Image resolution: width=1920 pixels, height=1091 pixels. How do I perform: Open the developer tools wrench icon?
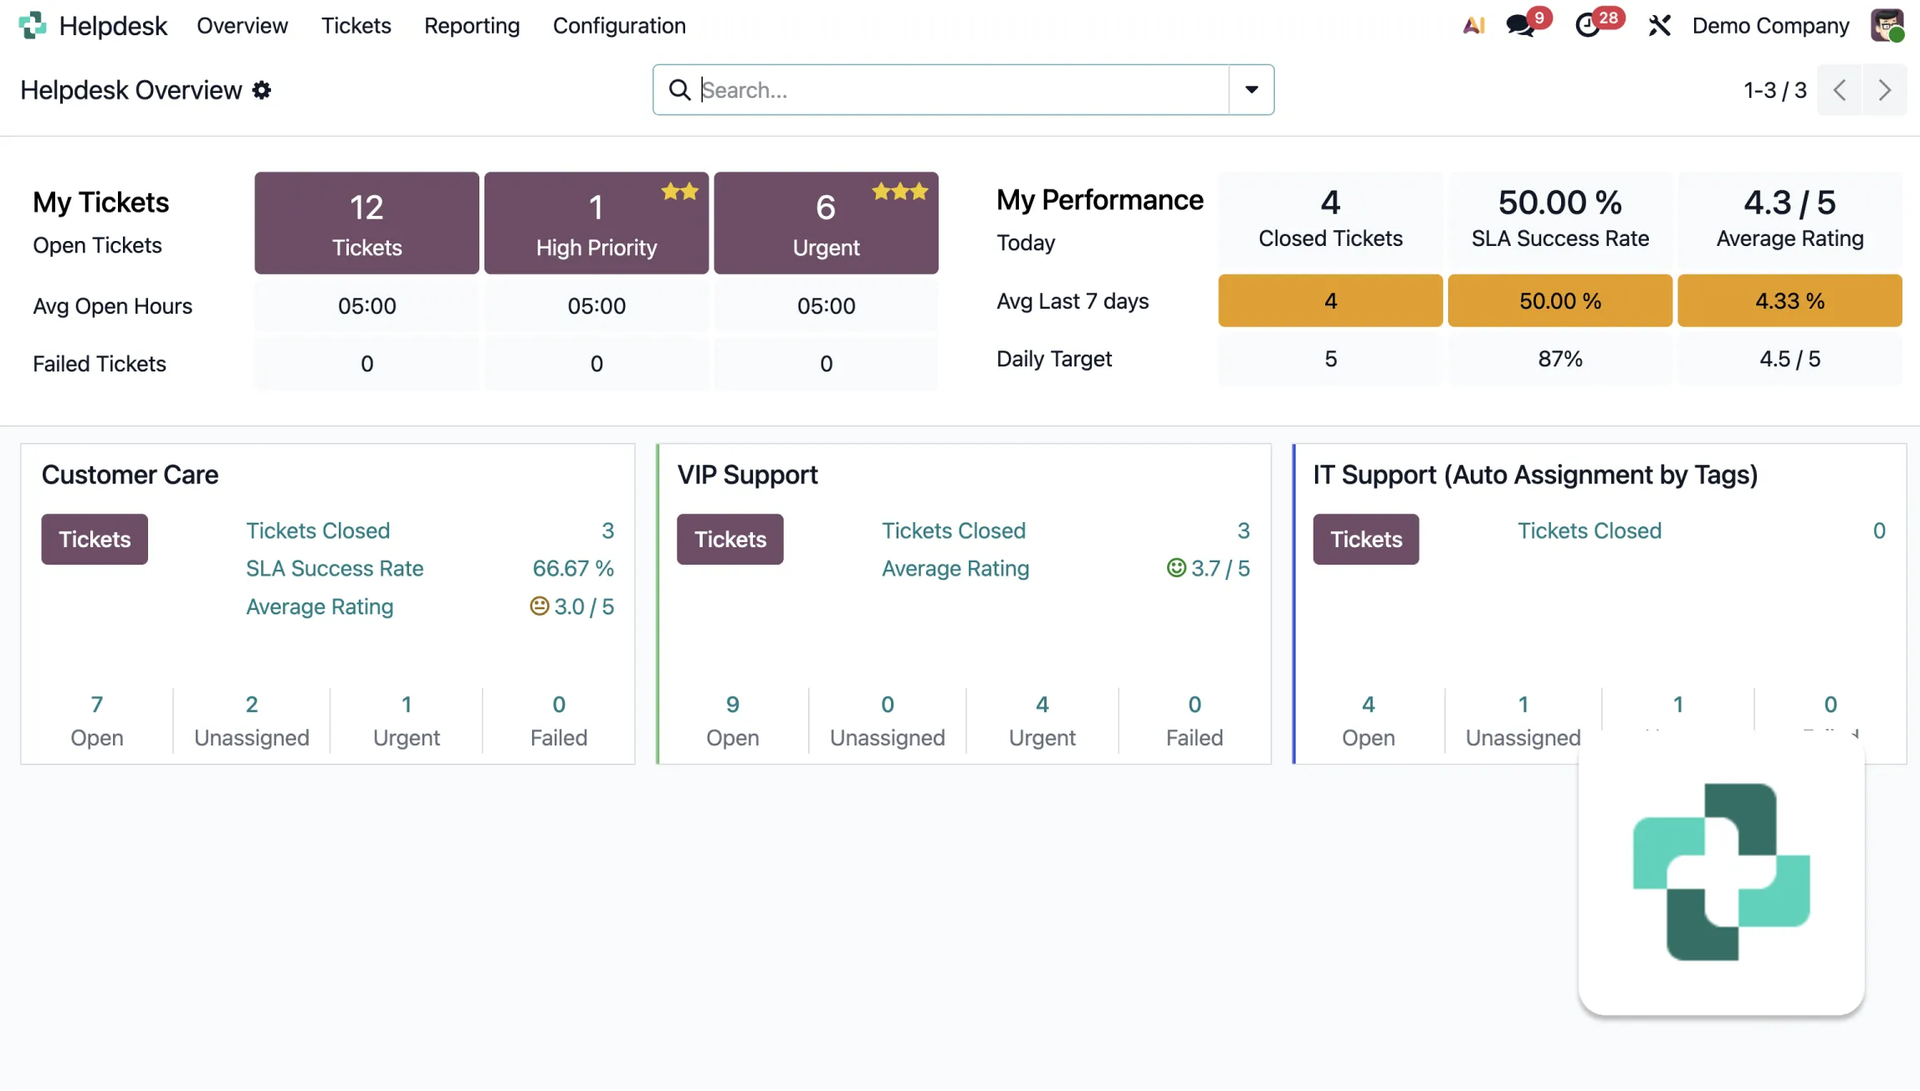click(x=1659, y=25)
